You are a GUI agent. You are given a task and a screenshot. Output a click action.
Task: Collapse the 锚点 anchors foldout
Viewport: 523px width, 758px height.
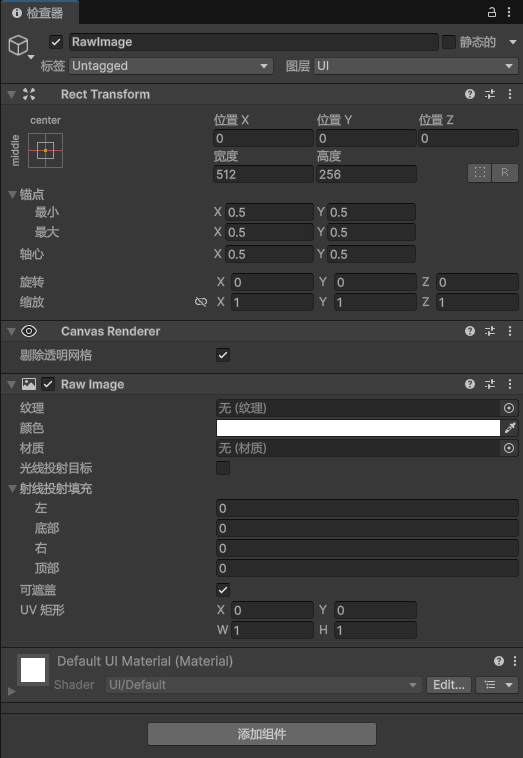click(x=13, y=195)
